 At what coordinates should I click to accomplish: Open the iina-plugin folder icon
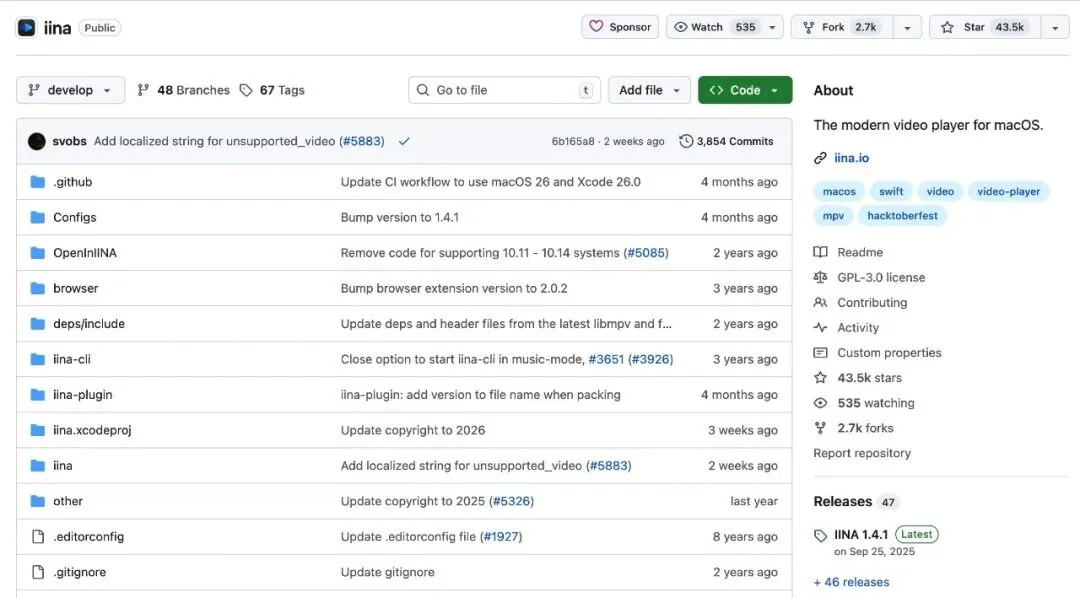click(38, 395)
